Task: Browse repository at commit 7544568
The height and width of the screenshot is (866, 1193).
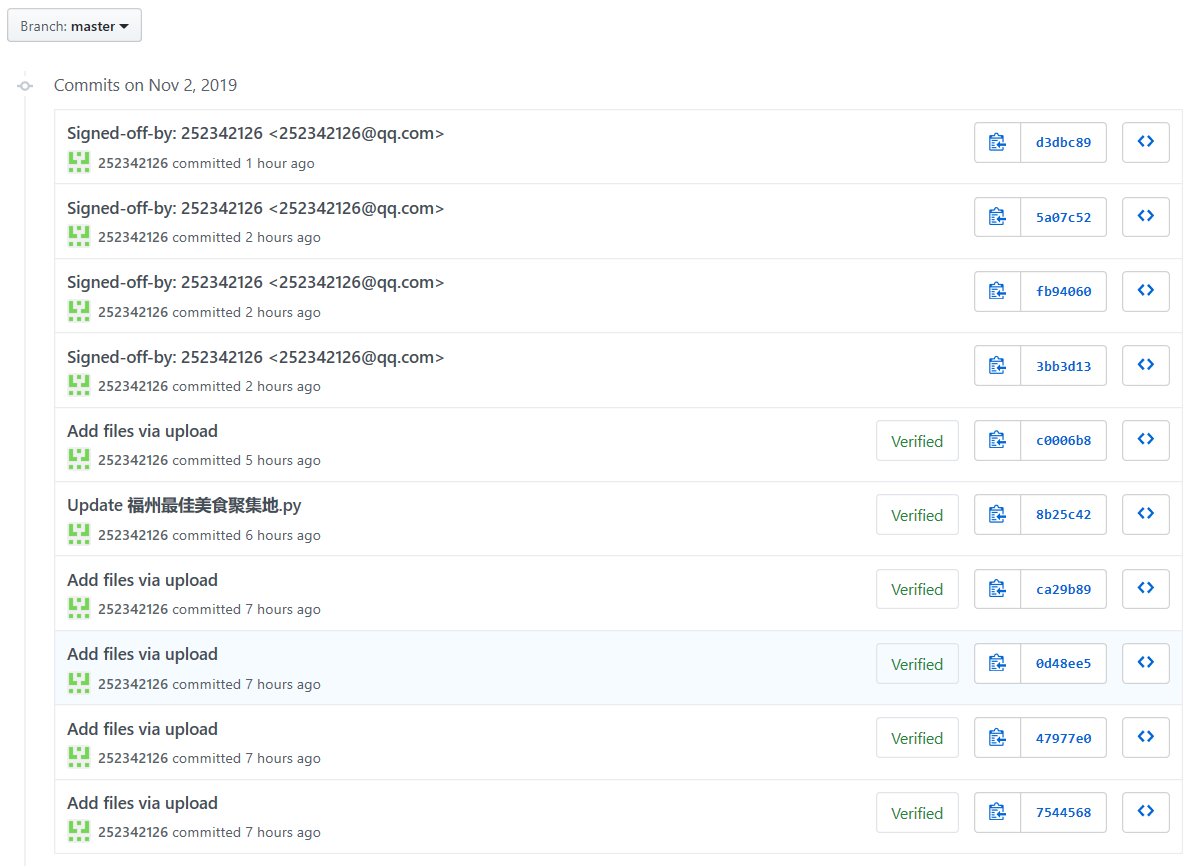Action: (x=1146, y=813)
